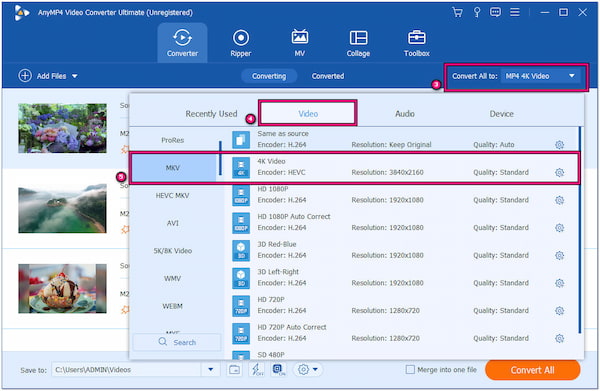Open the output folder icon

coord(234,370)
